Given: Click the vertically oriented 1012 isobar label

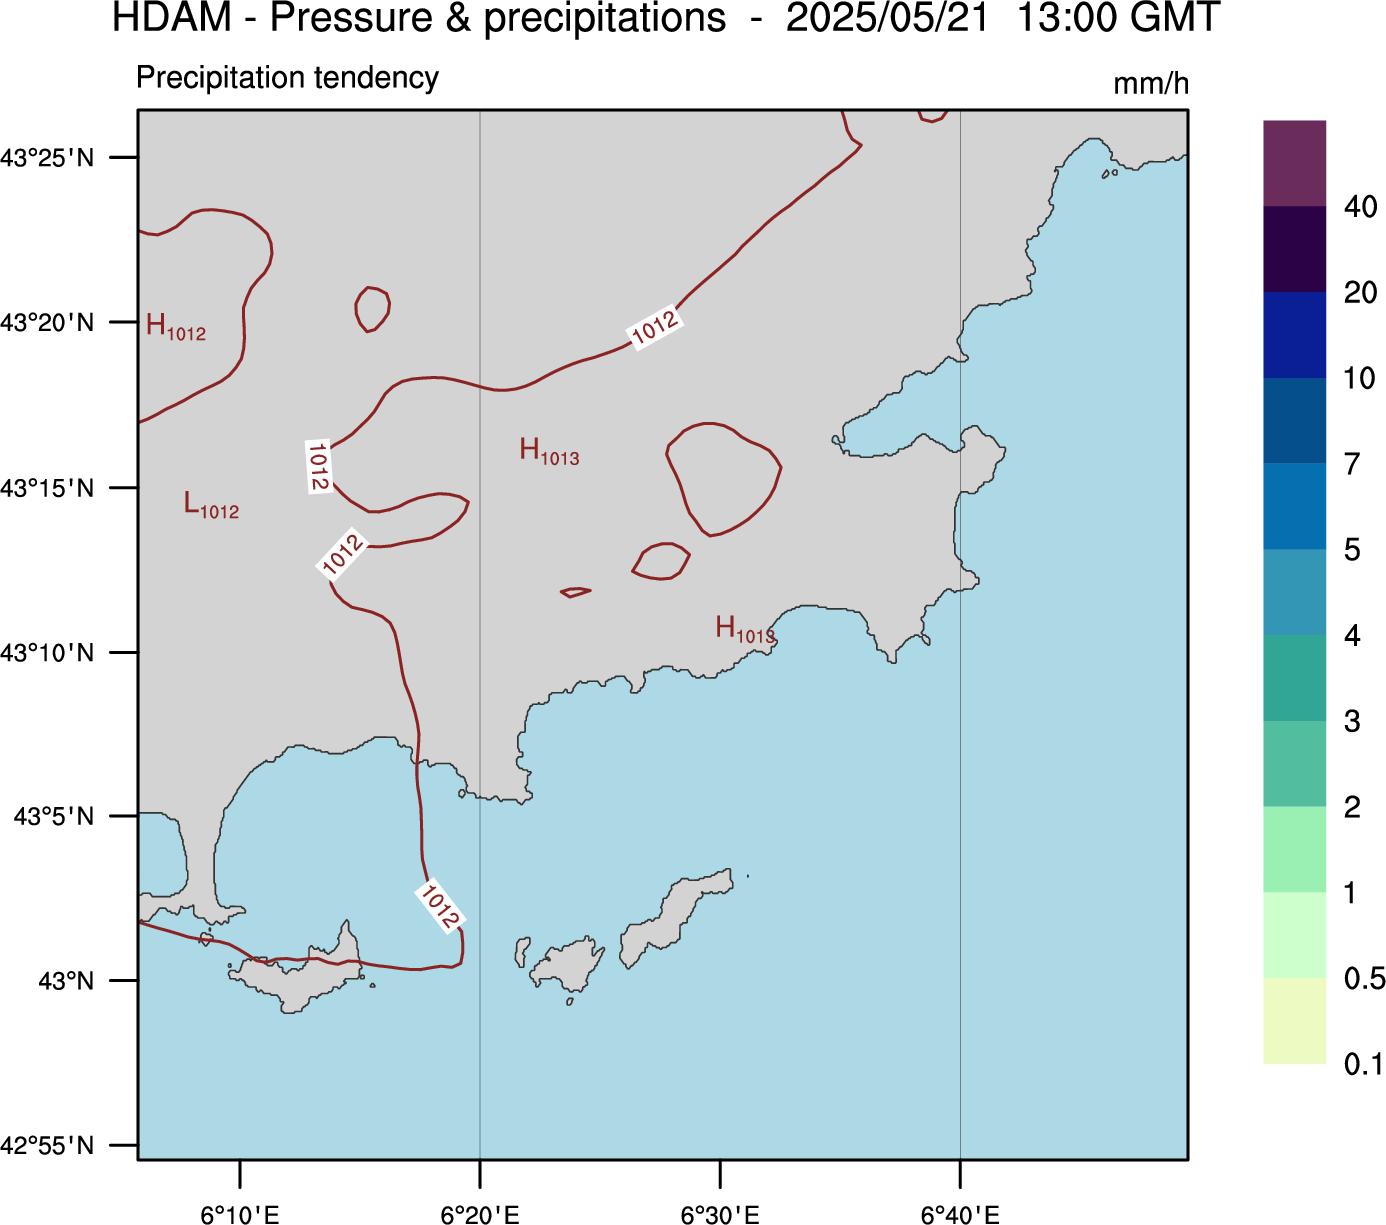Looking at the screenshot, I should point(318,466).
